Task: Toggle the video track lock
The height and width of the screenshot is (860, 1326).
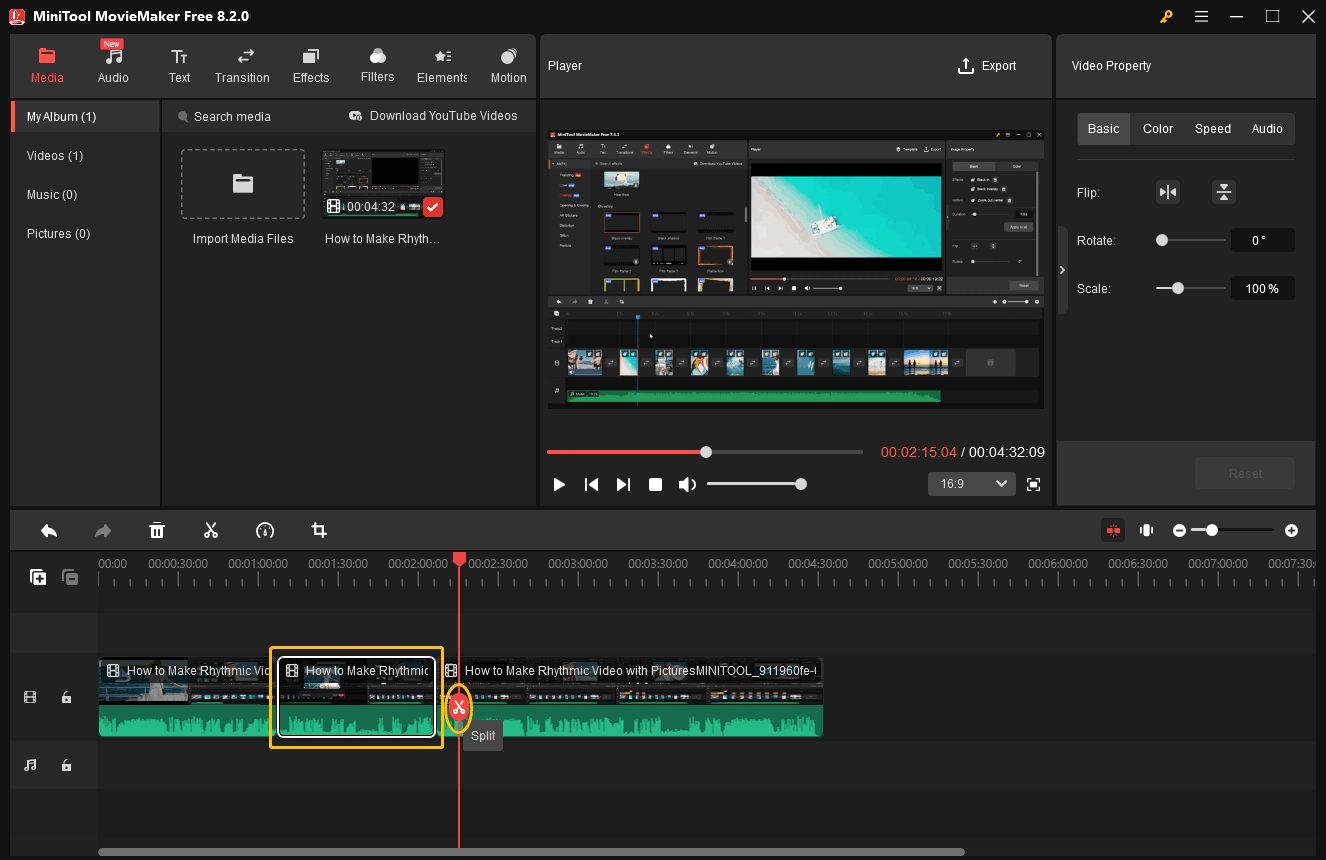Action: pos(66,698)
